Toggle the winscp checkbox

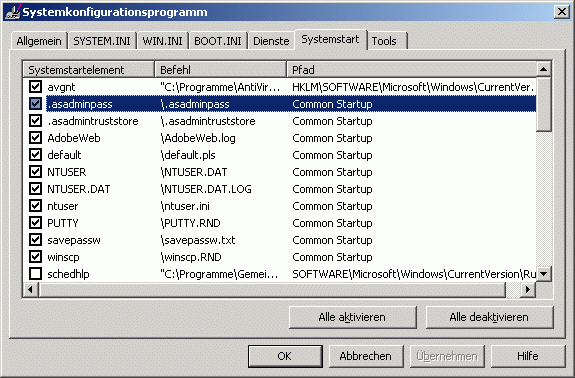[35, 257]
